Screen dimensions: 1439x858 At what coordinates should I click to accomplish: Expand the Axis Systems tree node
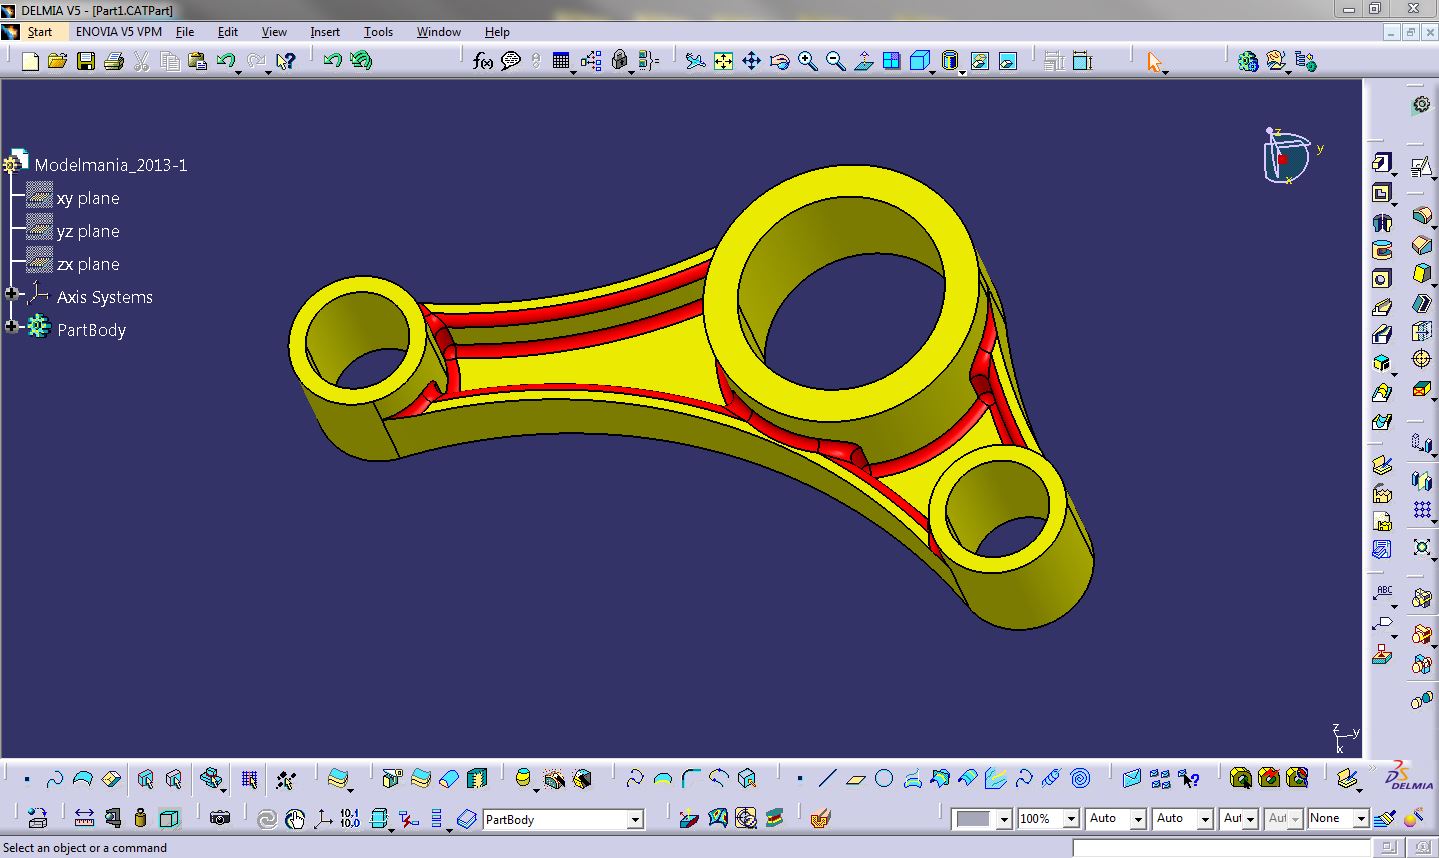coord(12,295)
